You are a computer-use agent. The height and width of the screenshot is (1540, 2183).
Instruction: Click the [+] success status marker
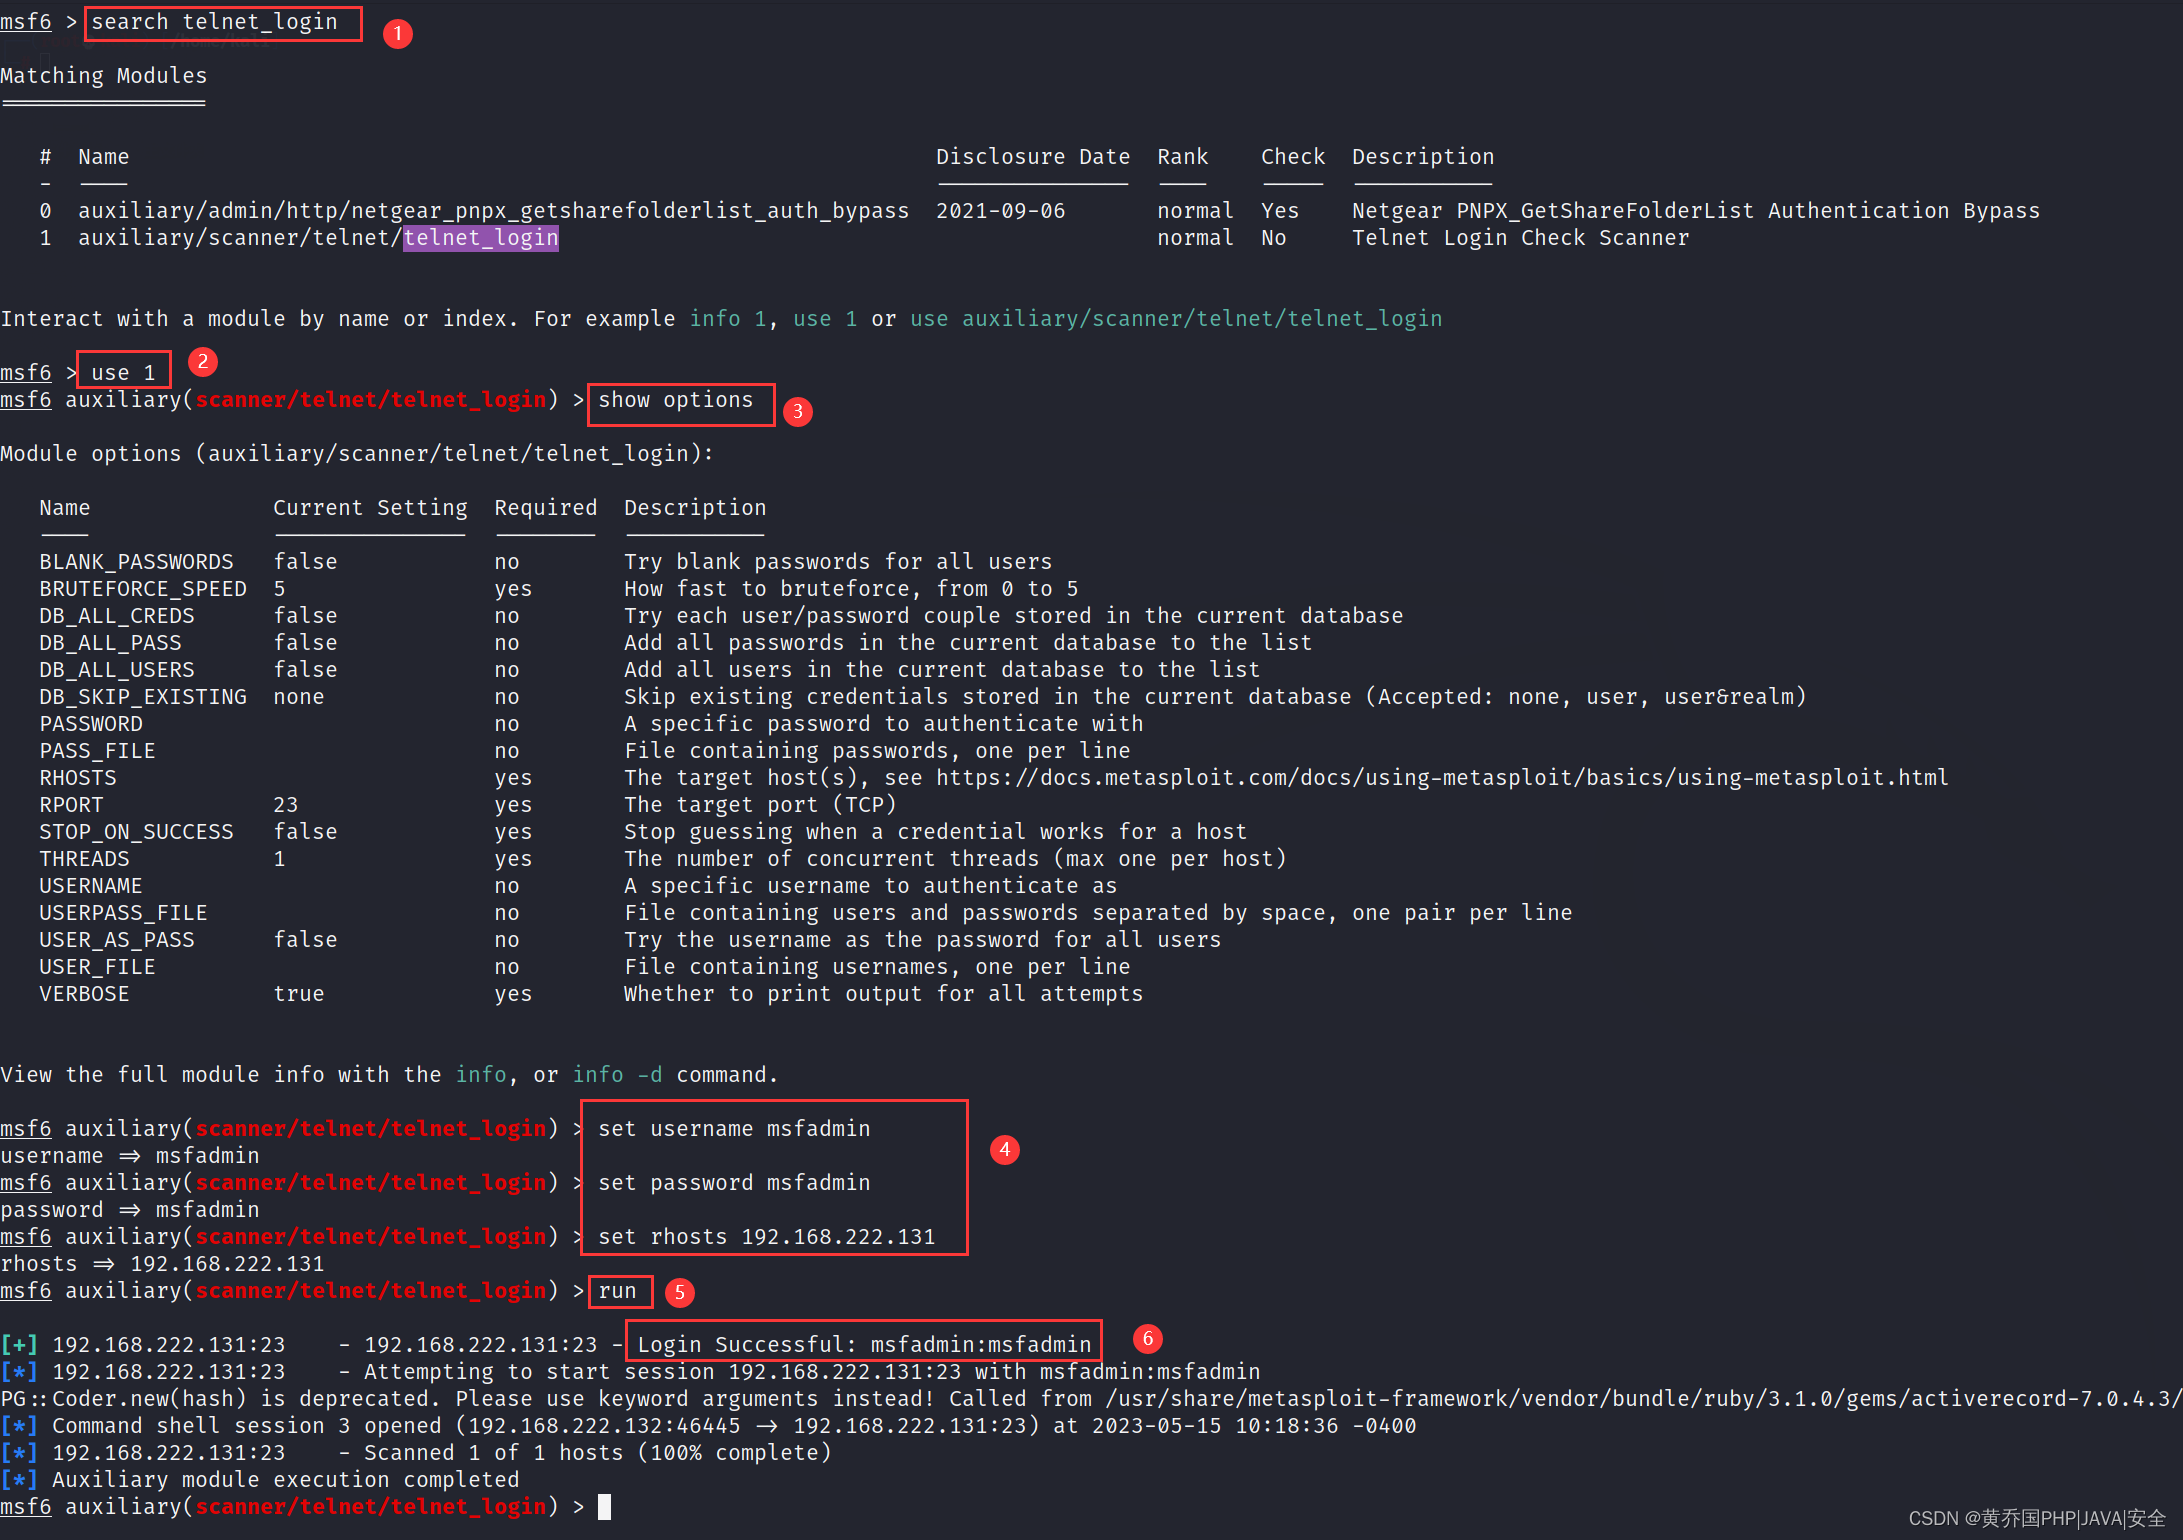coord(19,1345)
